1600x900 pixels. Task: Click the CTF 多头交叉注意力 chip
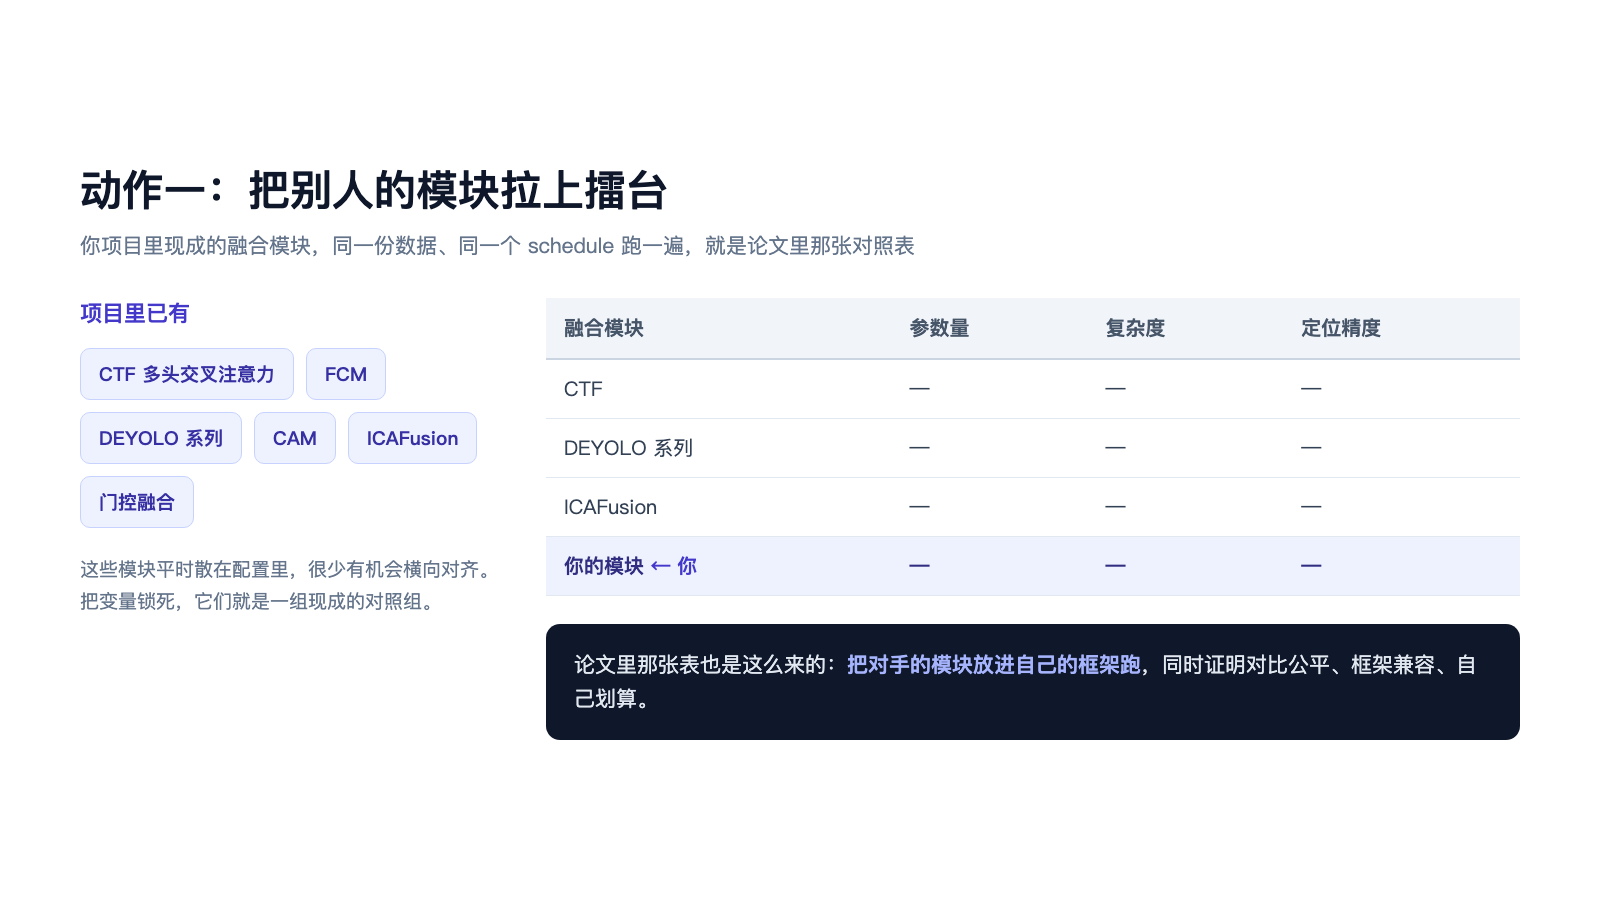187,374
